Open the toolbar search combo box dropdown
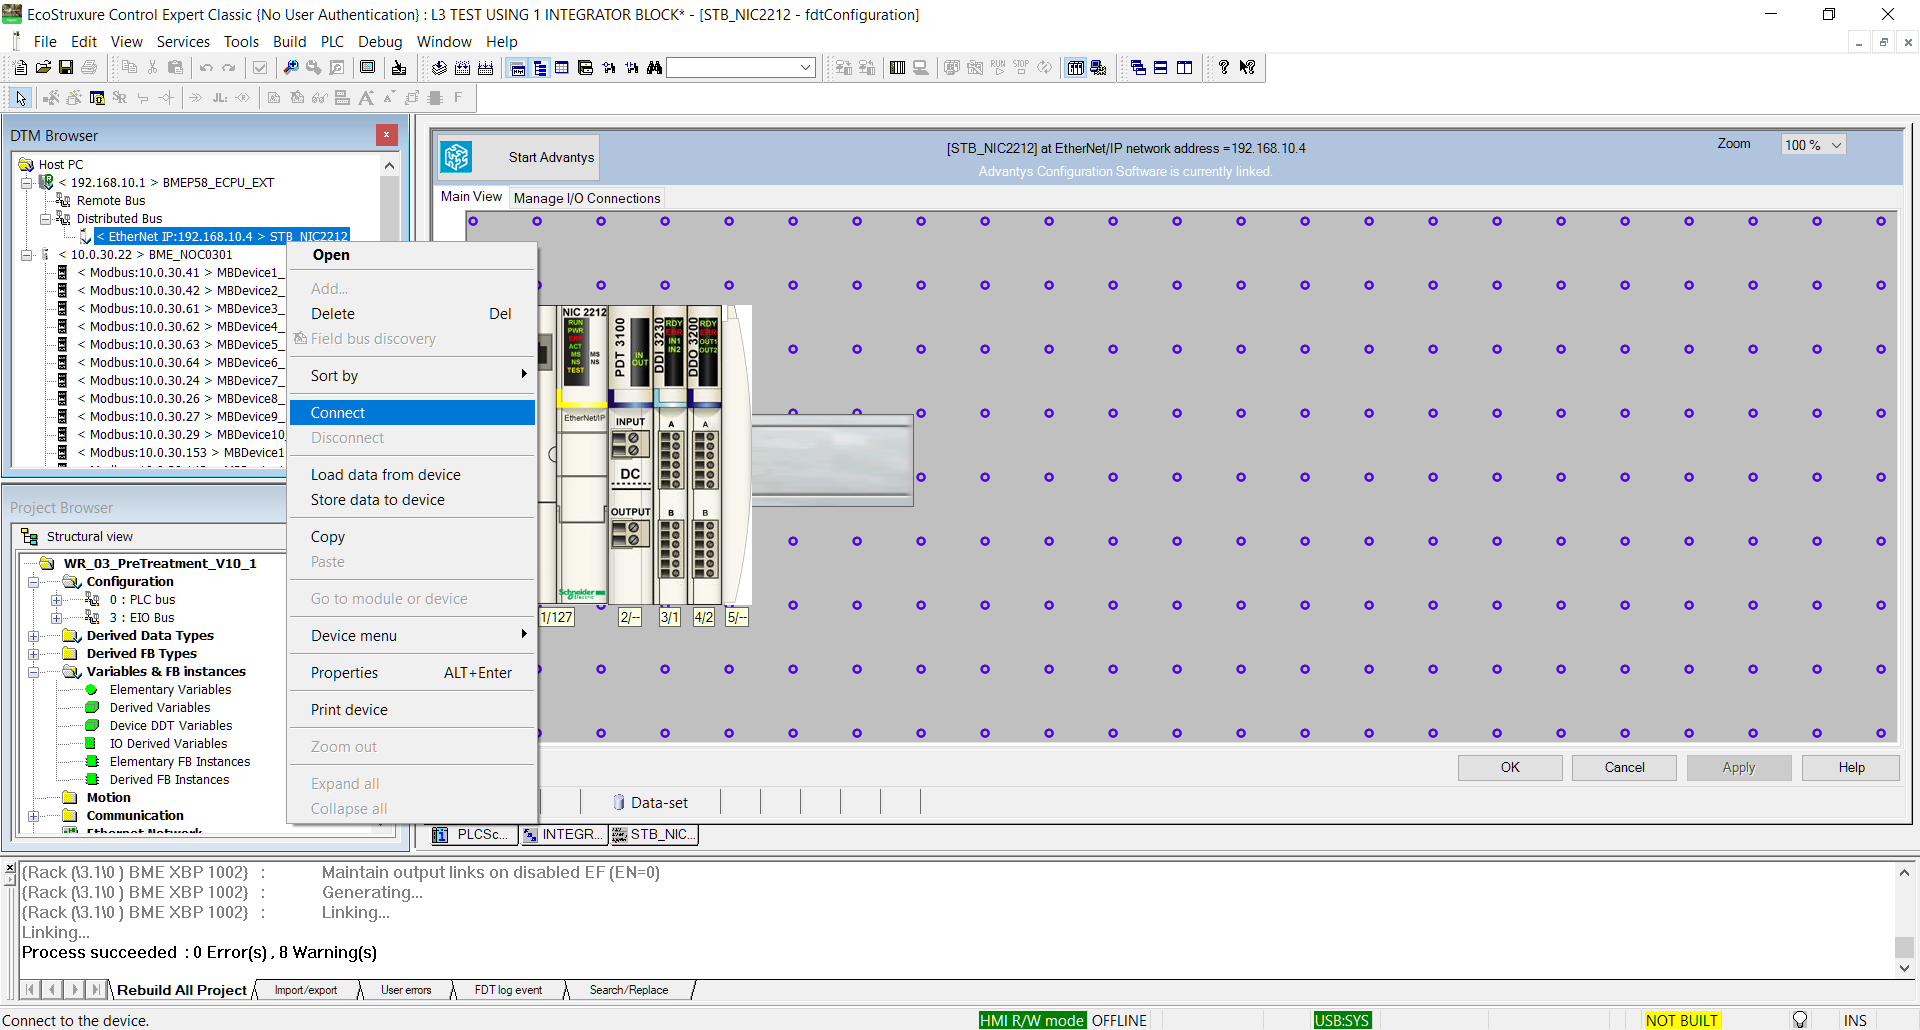 806,67
